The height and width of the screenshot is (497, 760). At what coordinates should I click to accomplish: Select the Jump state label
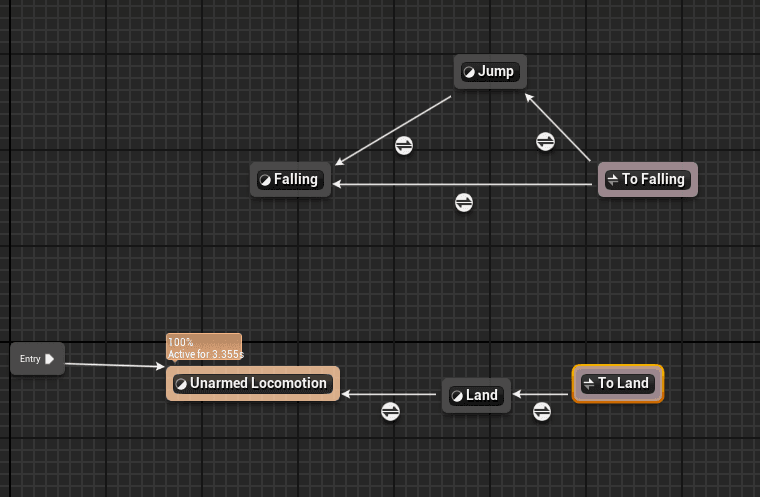click(496, 71)
